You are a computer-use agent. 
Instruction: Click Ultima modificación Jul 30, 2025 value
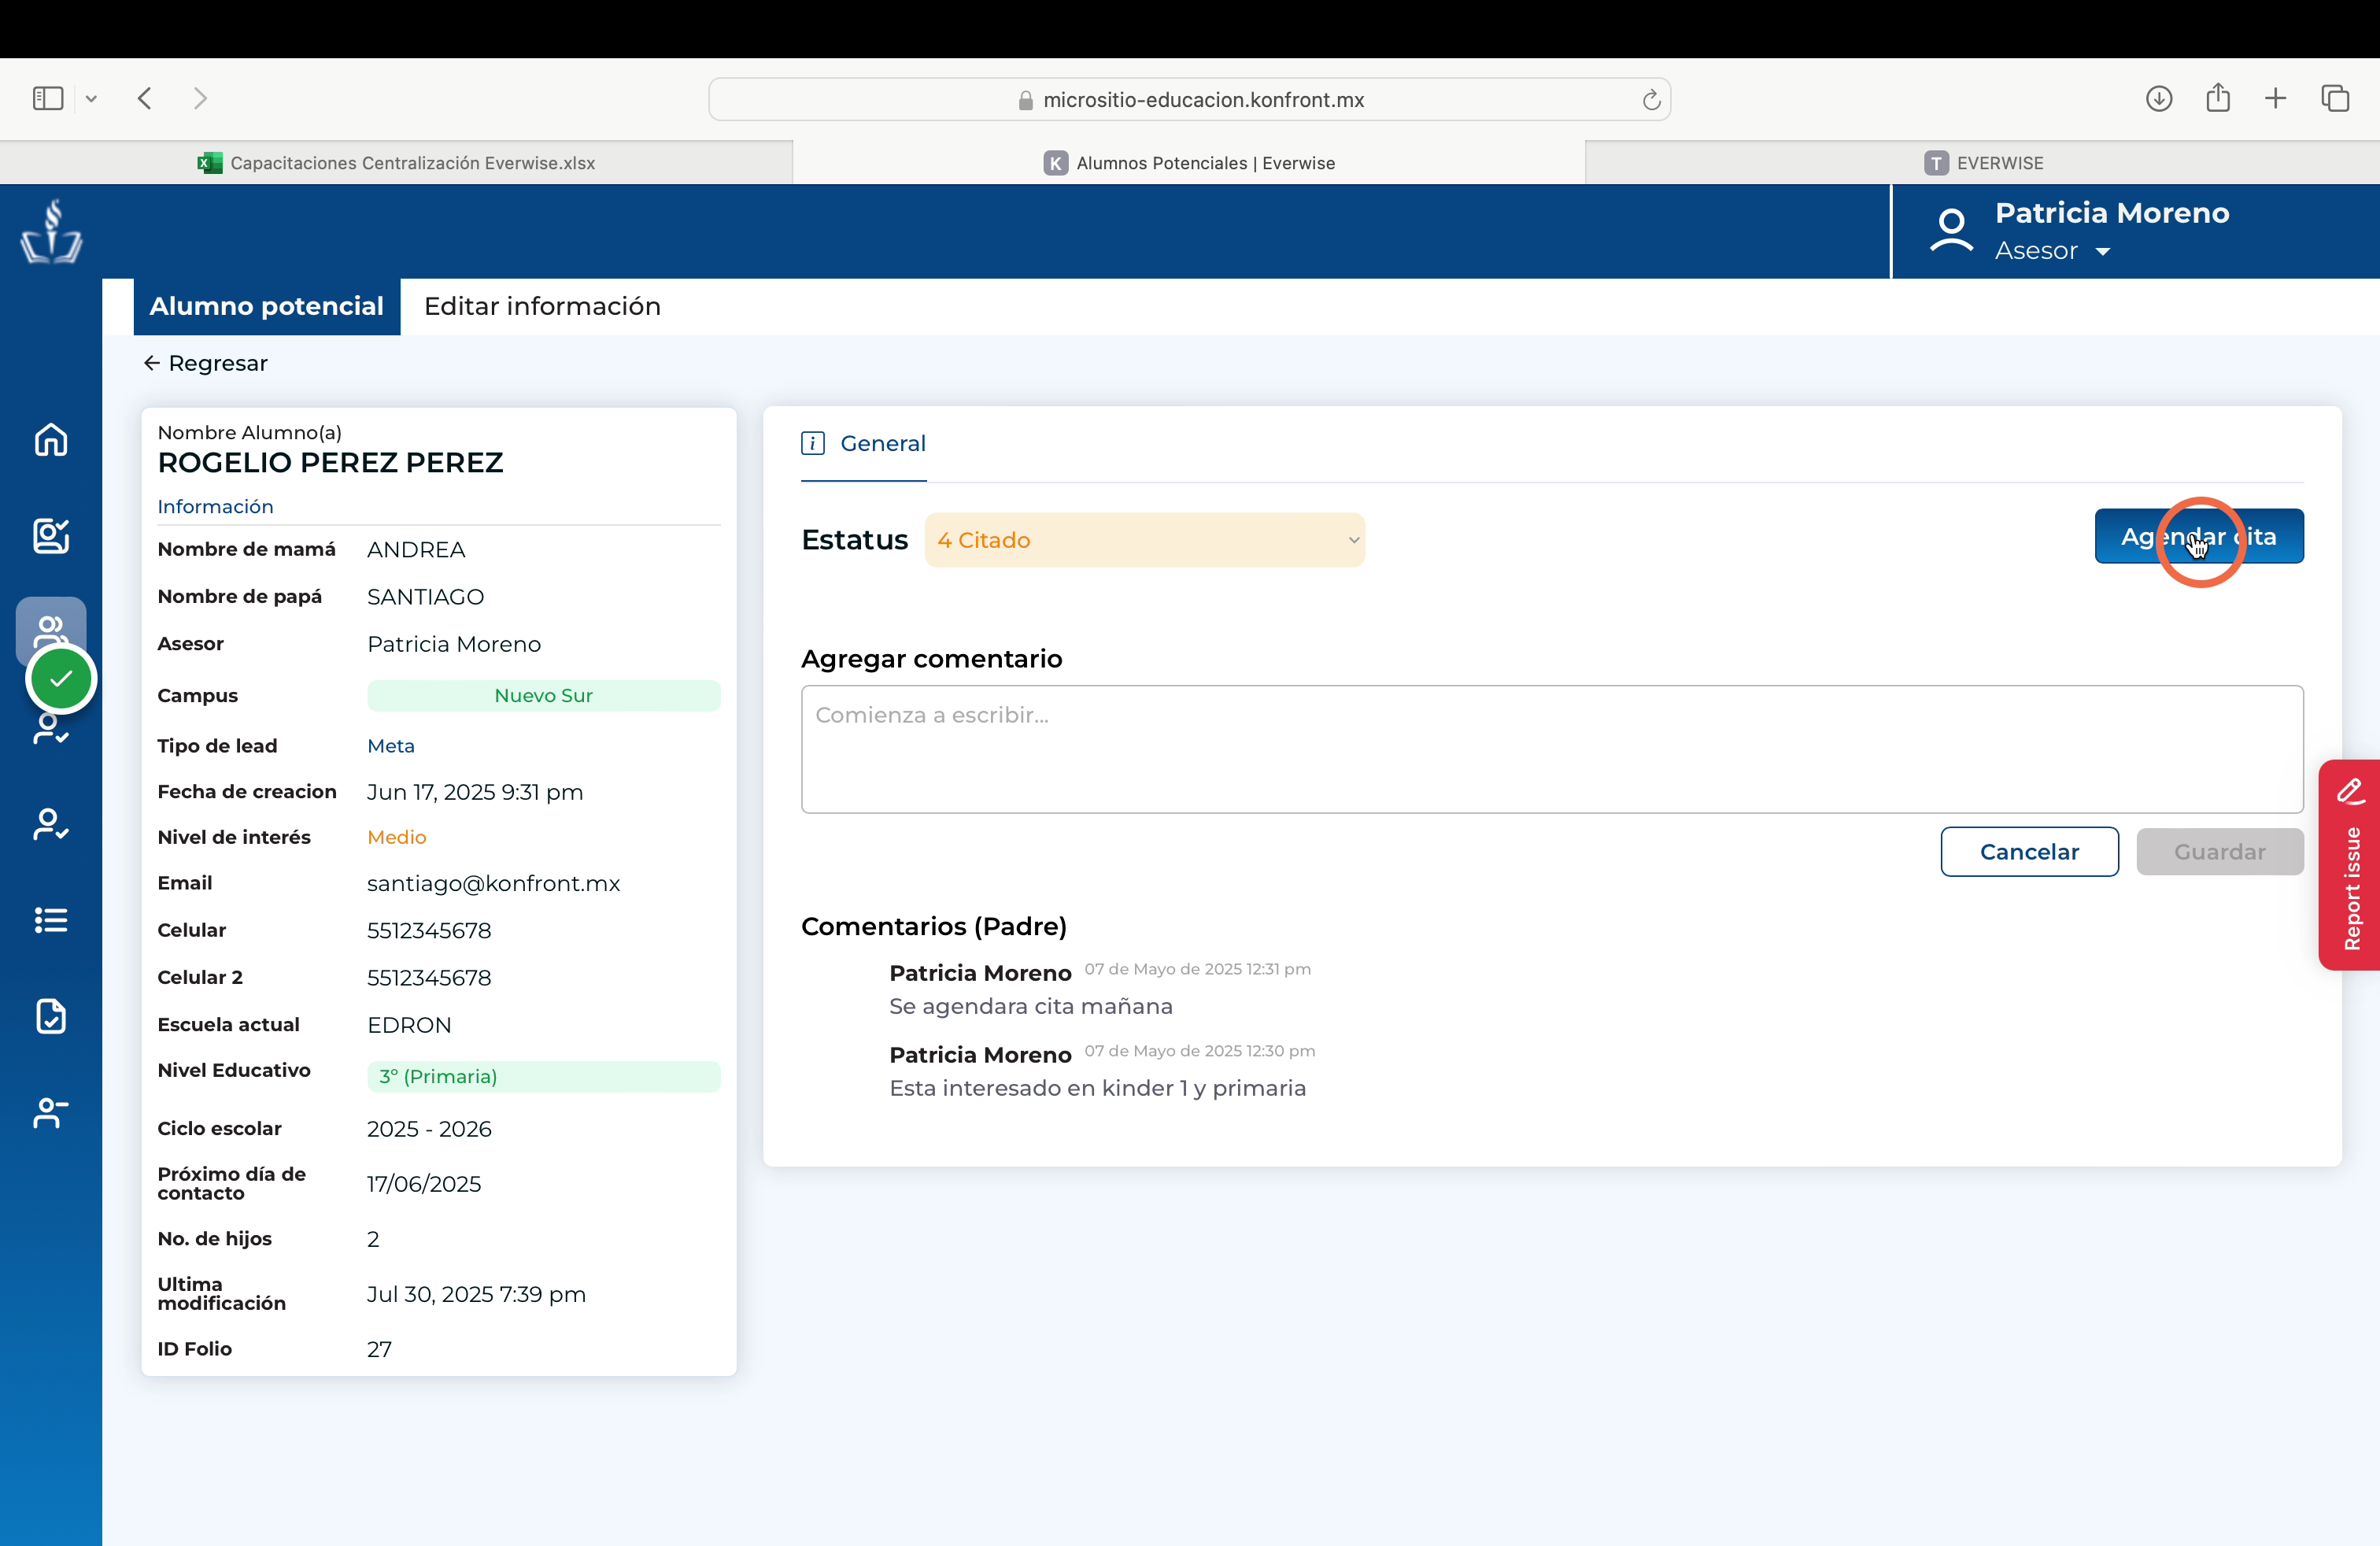[x=476, y=1294]
